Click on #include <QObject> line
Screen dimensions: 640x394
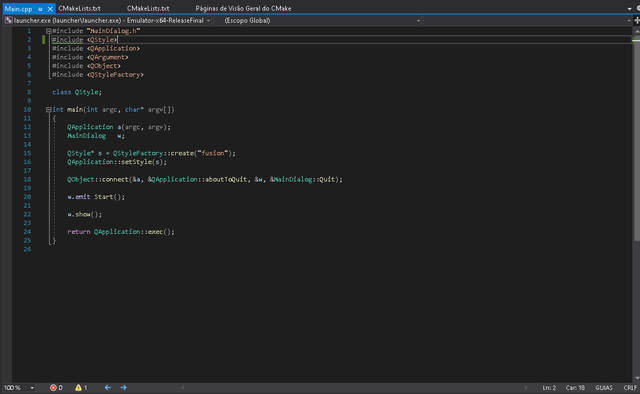tap(86, 66)
